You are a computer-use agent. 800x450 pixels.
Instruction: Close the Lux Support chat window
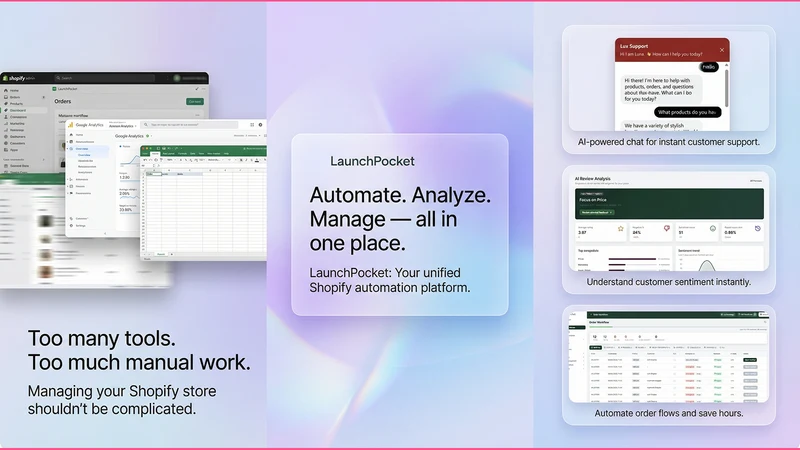click(x=721, y=50)
